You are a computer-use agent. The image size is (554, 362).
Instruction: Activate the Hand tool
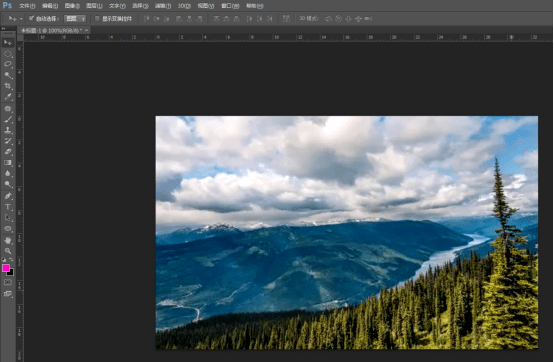[x=8, y=240]
